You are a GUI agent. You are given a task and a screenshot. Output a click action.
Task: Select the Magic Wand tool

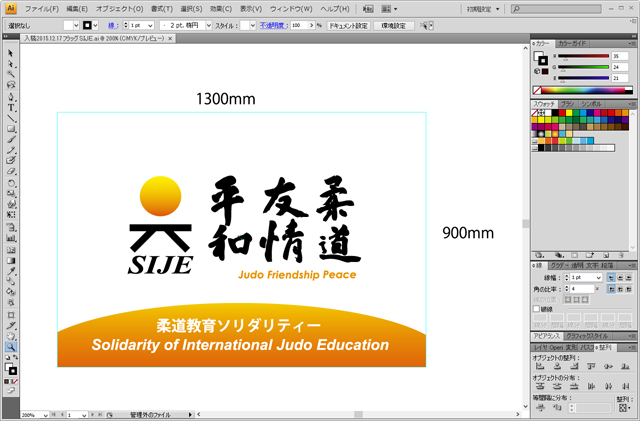[11, 74]
